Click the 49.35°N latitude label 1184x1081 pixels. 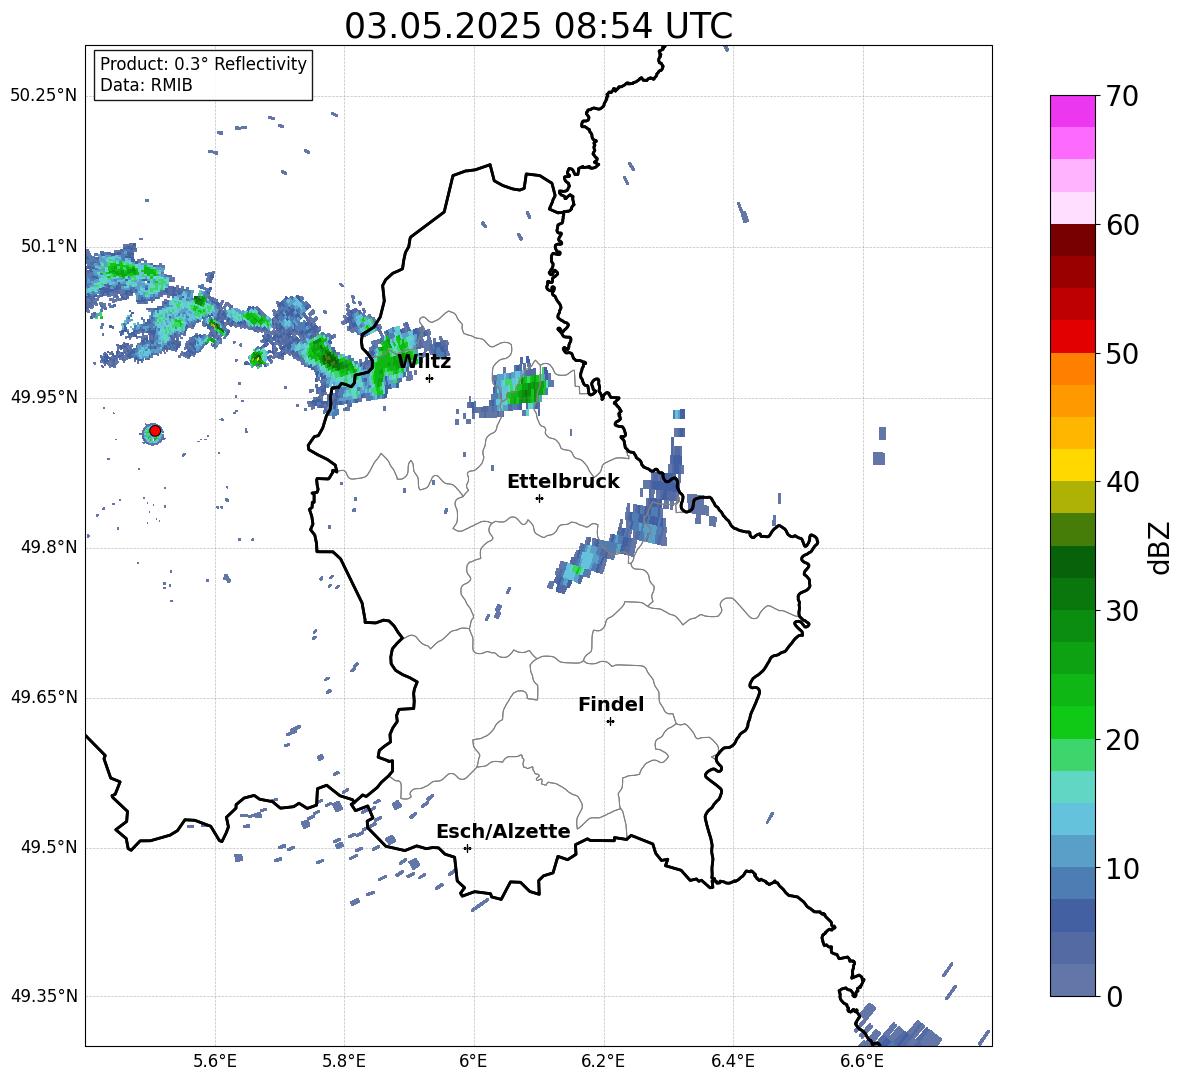click(x=44, y=996)
